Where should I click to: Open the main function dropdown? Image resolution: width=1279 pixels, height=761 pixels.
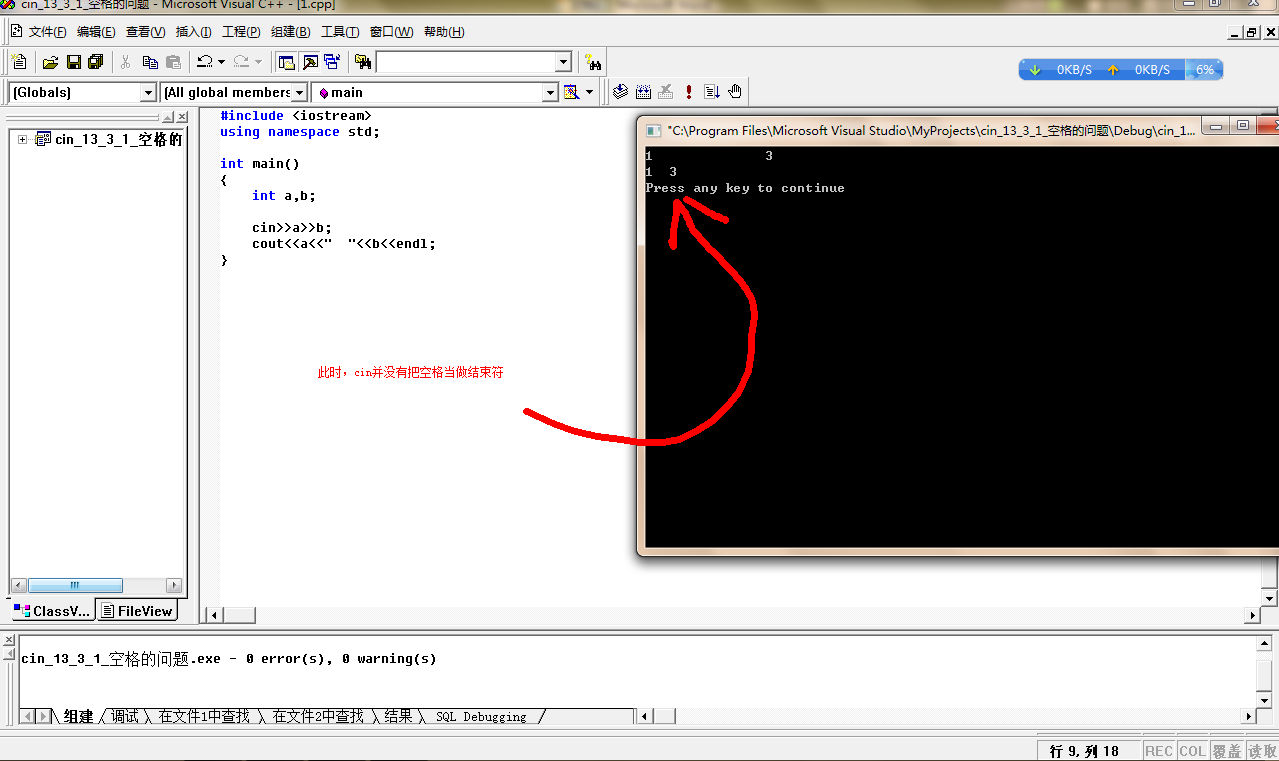pos(549,92)
